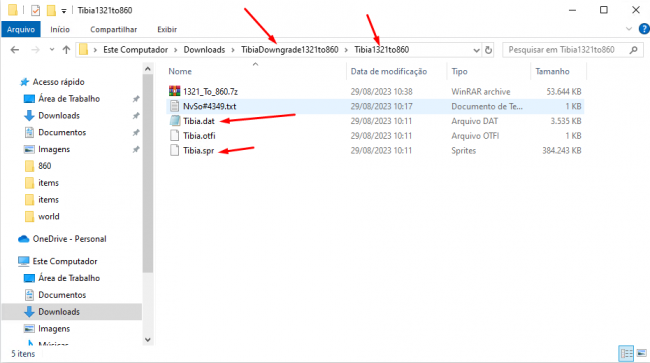Click the navigation pane scrollbar thumb

(x=148, y=173)
